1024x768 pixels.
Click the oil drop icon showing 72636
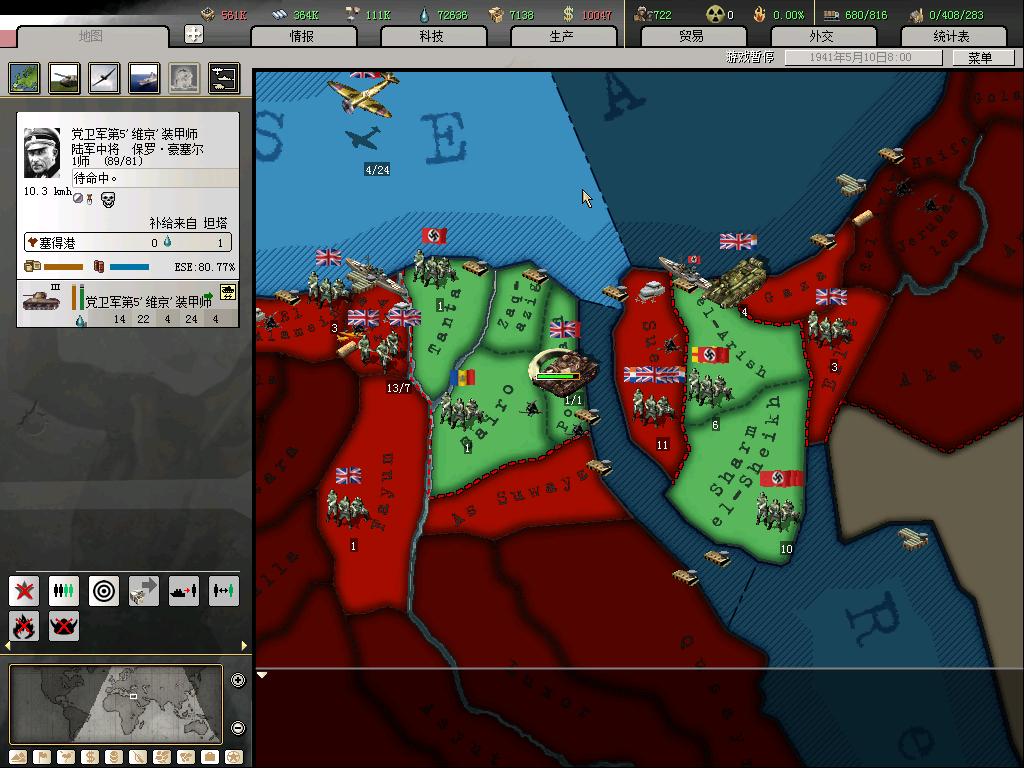pos(424,14)
